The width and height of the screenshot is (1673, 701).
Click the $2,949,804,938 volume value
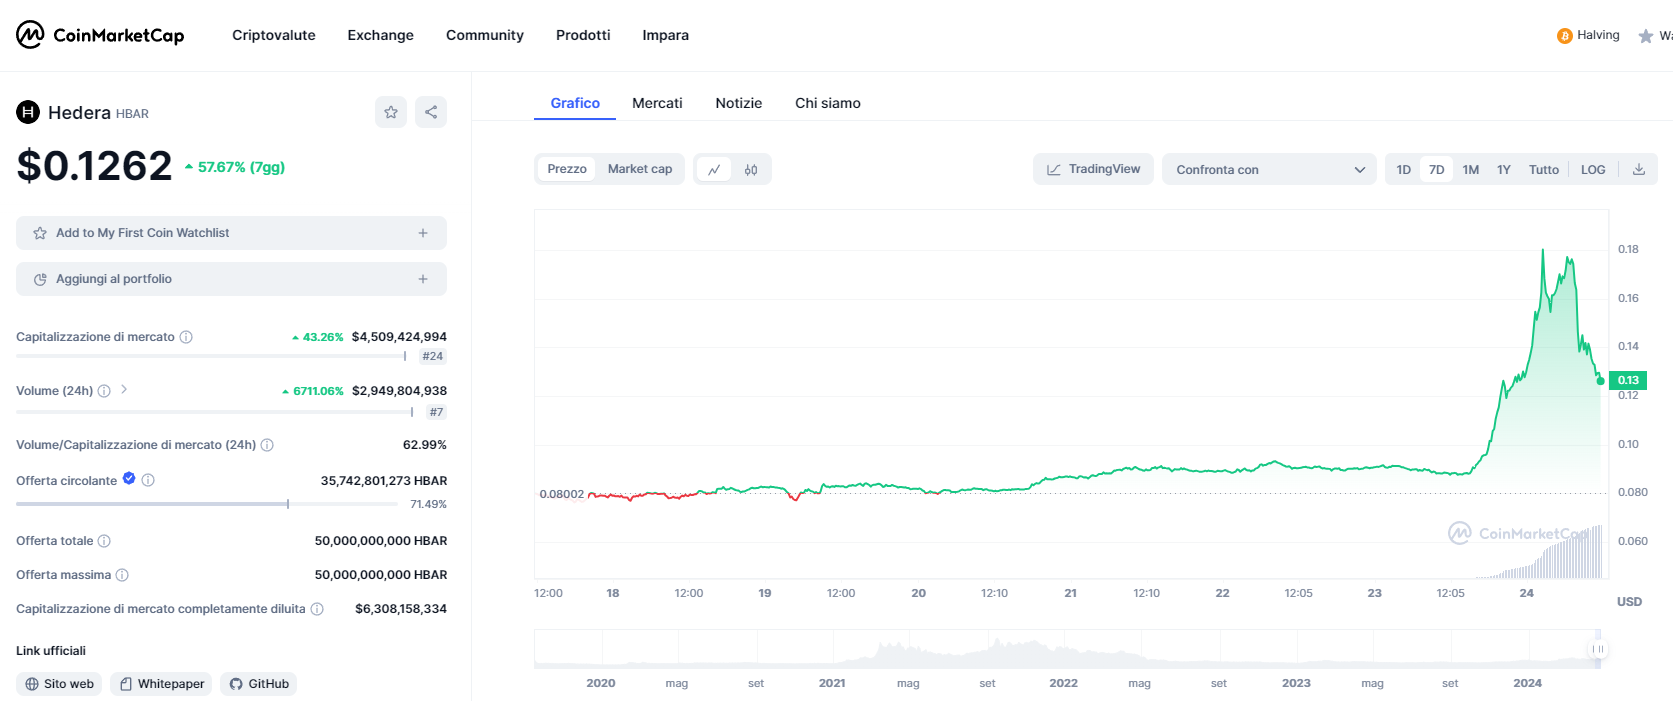399,391
